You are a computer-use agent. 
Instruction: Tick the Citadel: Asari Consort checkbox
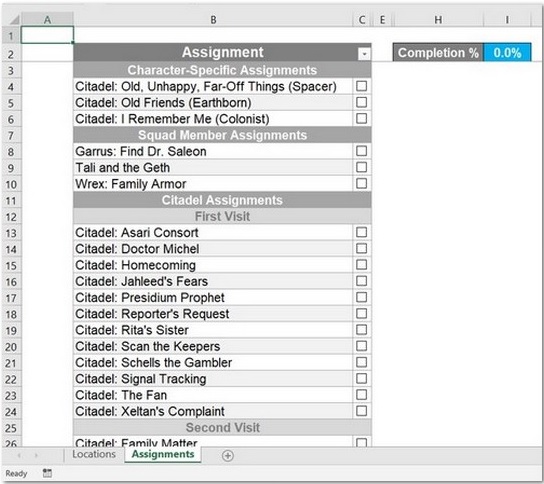tap(361, 232)
